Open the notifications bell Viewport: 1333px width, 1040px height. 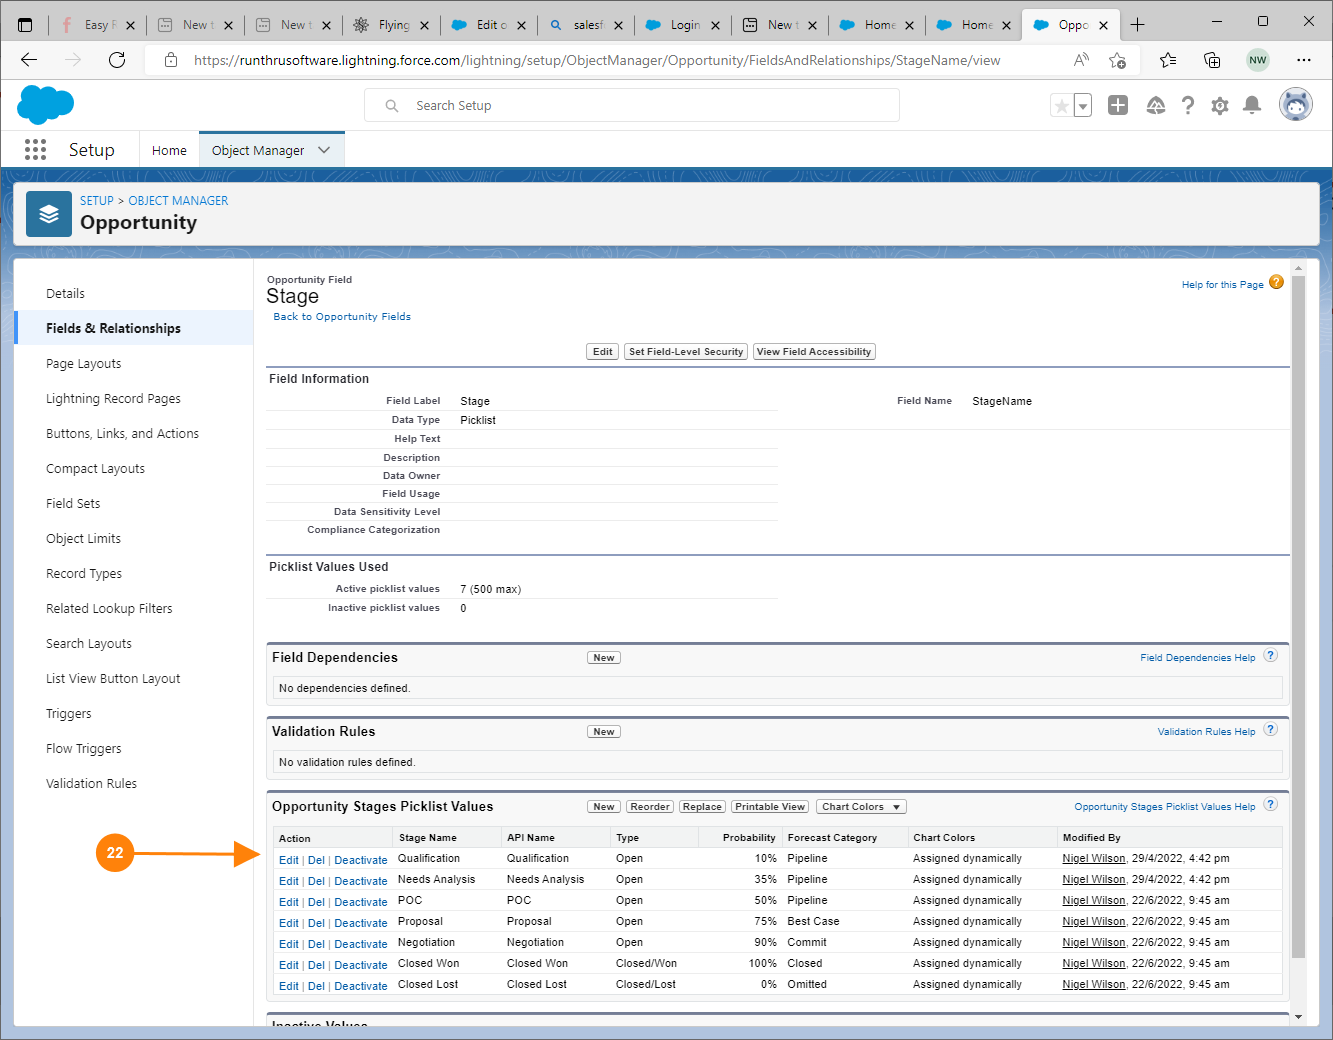coord(1251,106)
